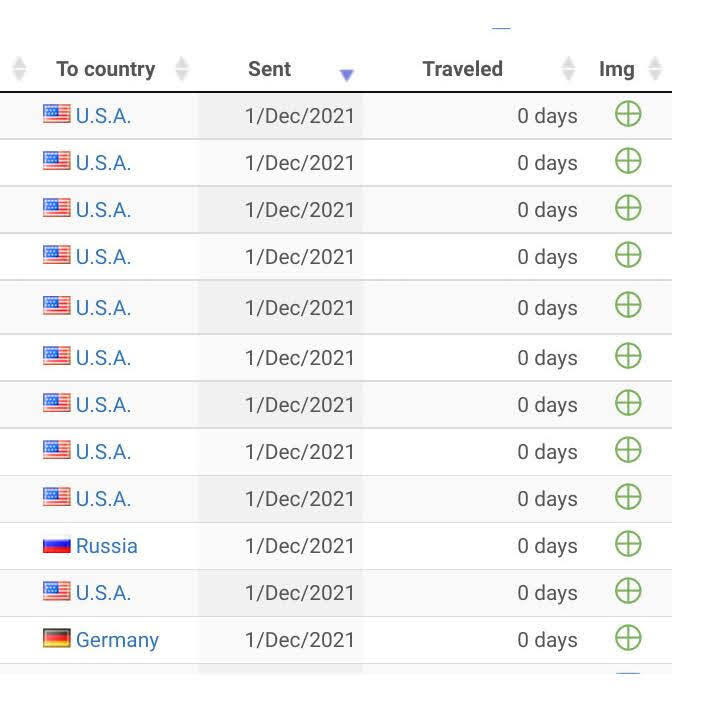Viewport: 703px width, 703px height.
Task: Click the Germany flag icon
Action: click(56, 638)
